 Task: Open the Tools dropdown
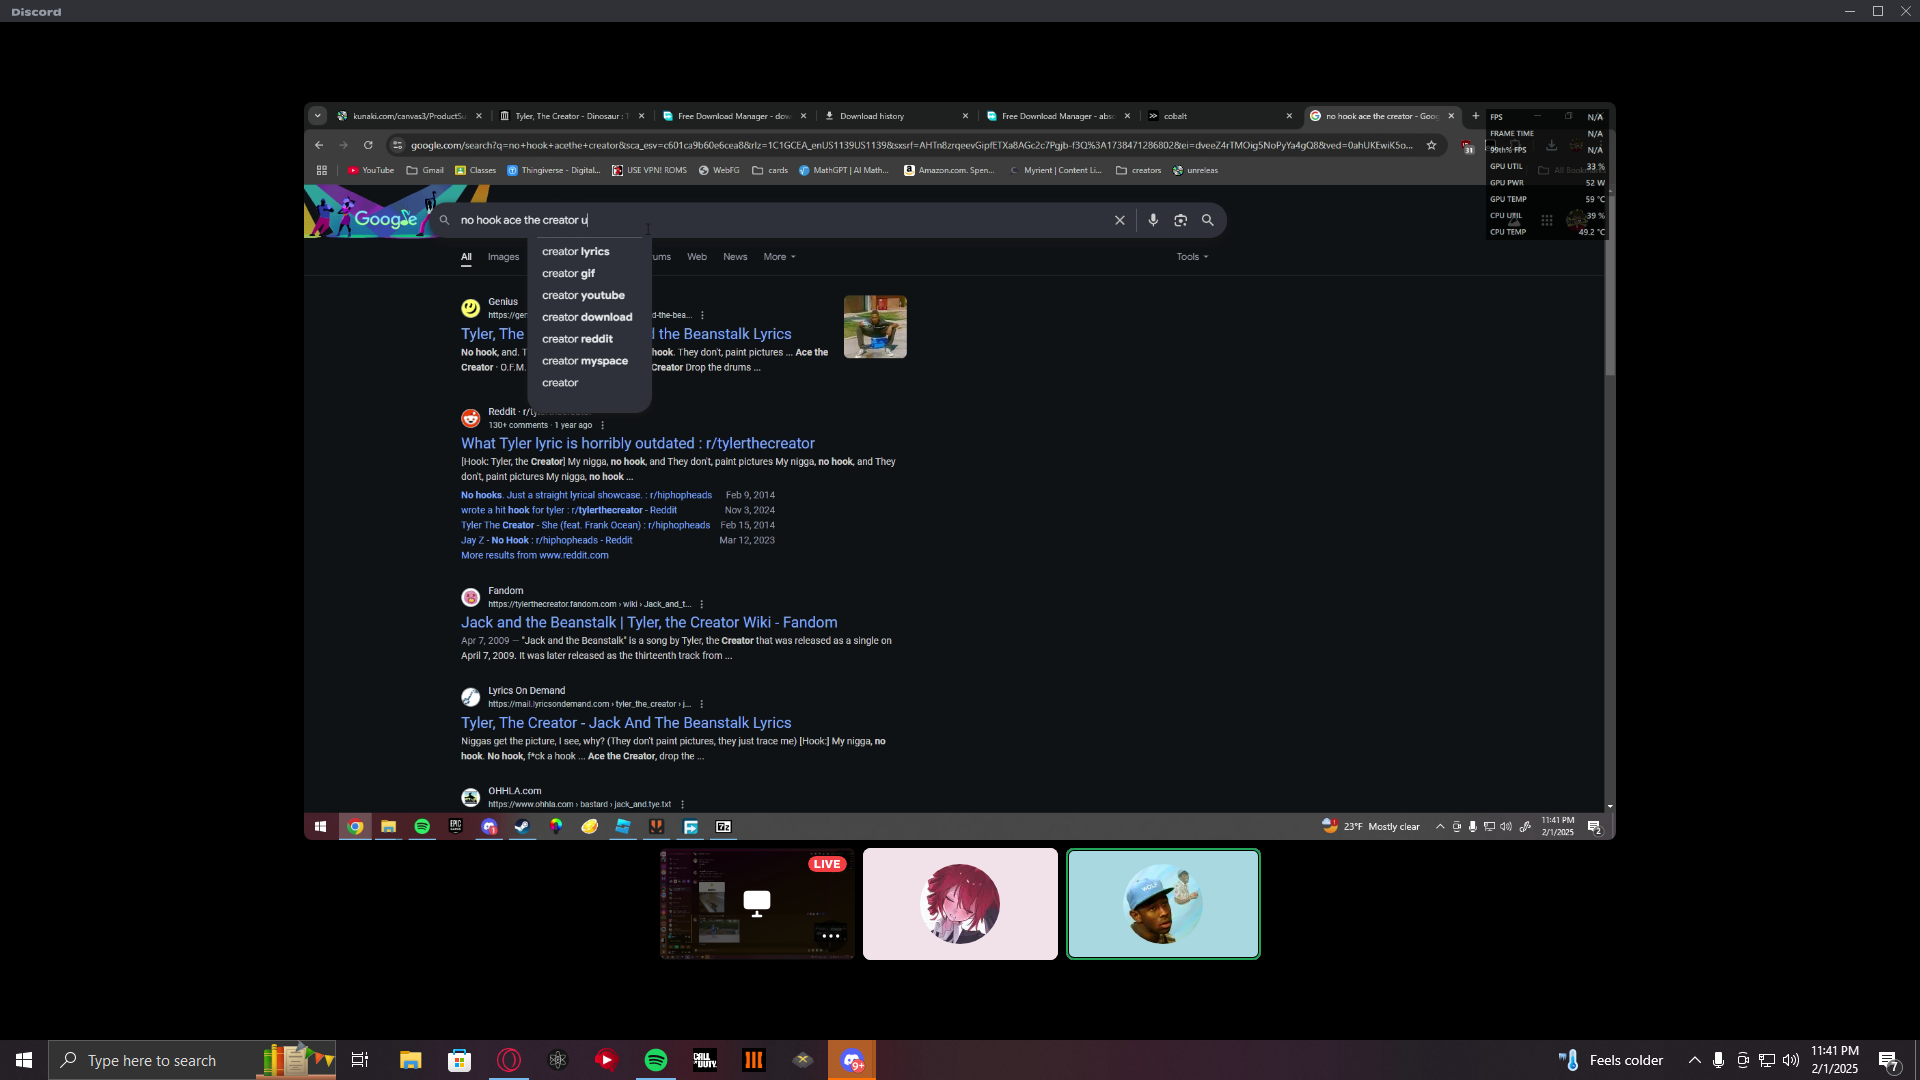pyautogui.click(x=1192, y=257)
